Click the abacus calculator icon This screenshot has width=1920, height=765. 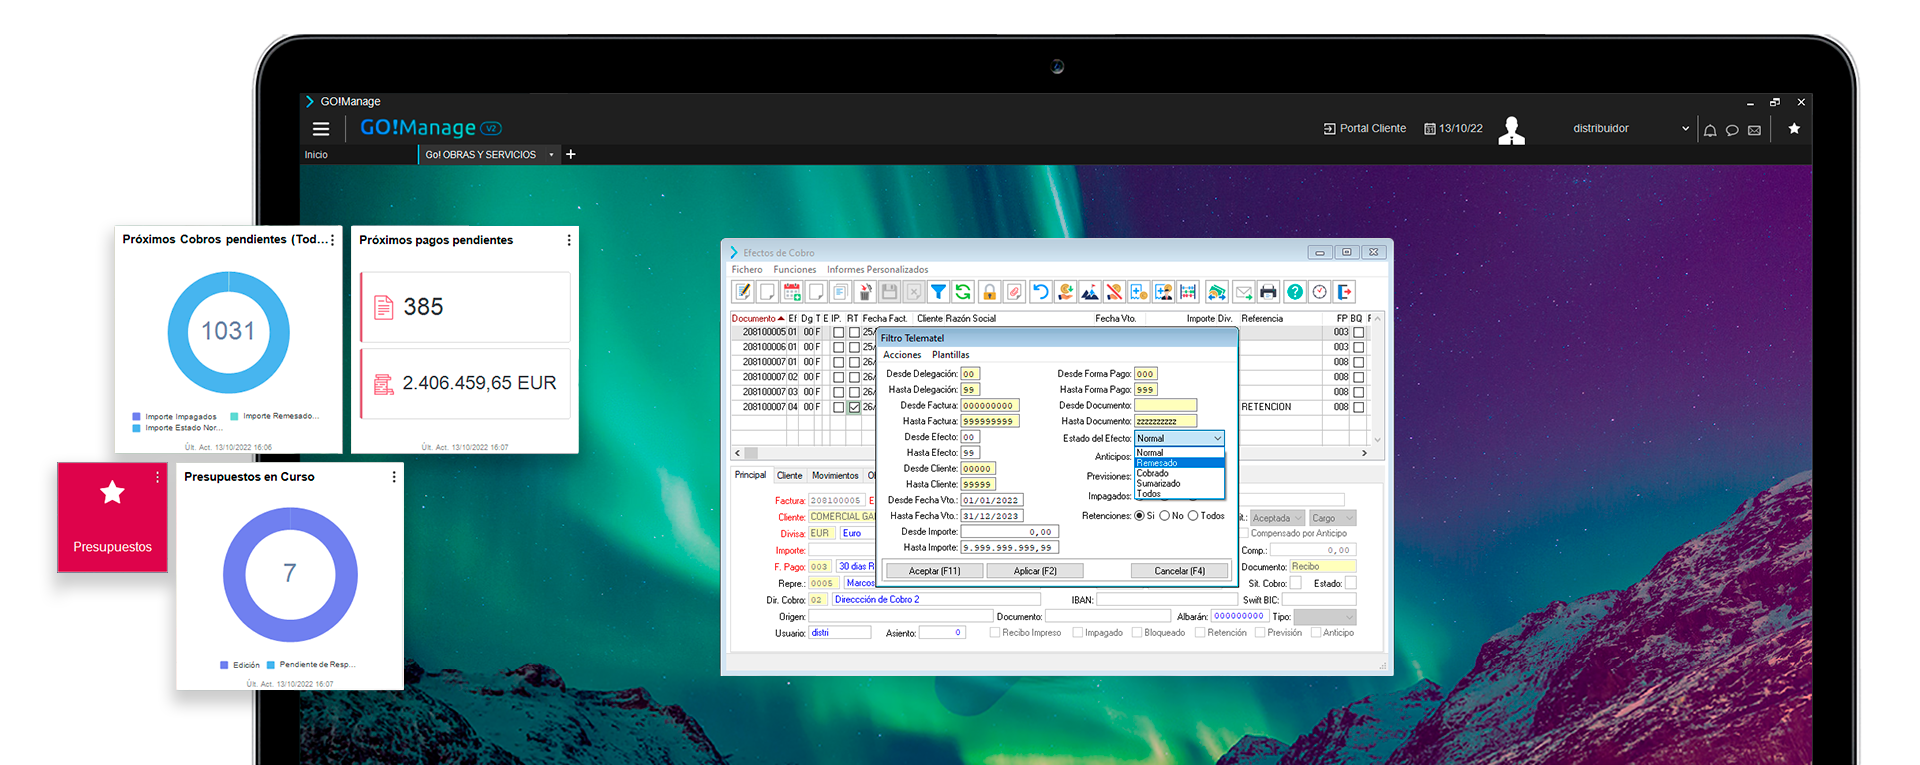[1188, 292]
